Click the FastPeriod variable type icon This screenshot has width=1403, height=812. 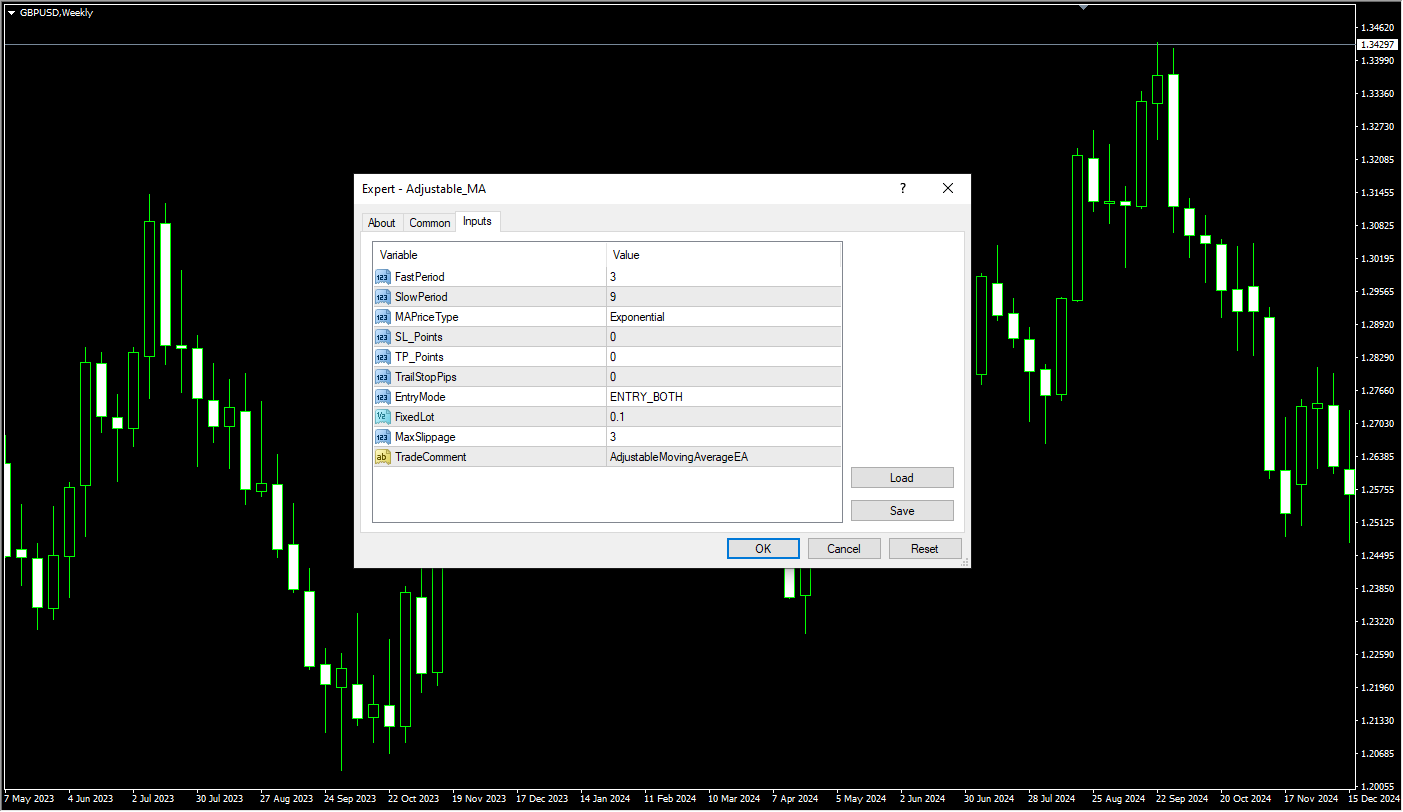tap(382, 277)
